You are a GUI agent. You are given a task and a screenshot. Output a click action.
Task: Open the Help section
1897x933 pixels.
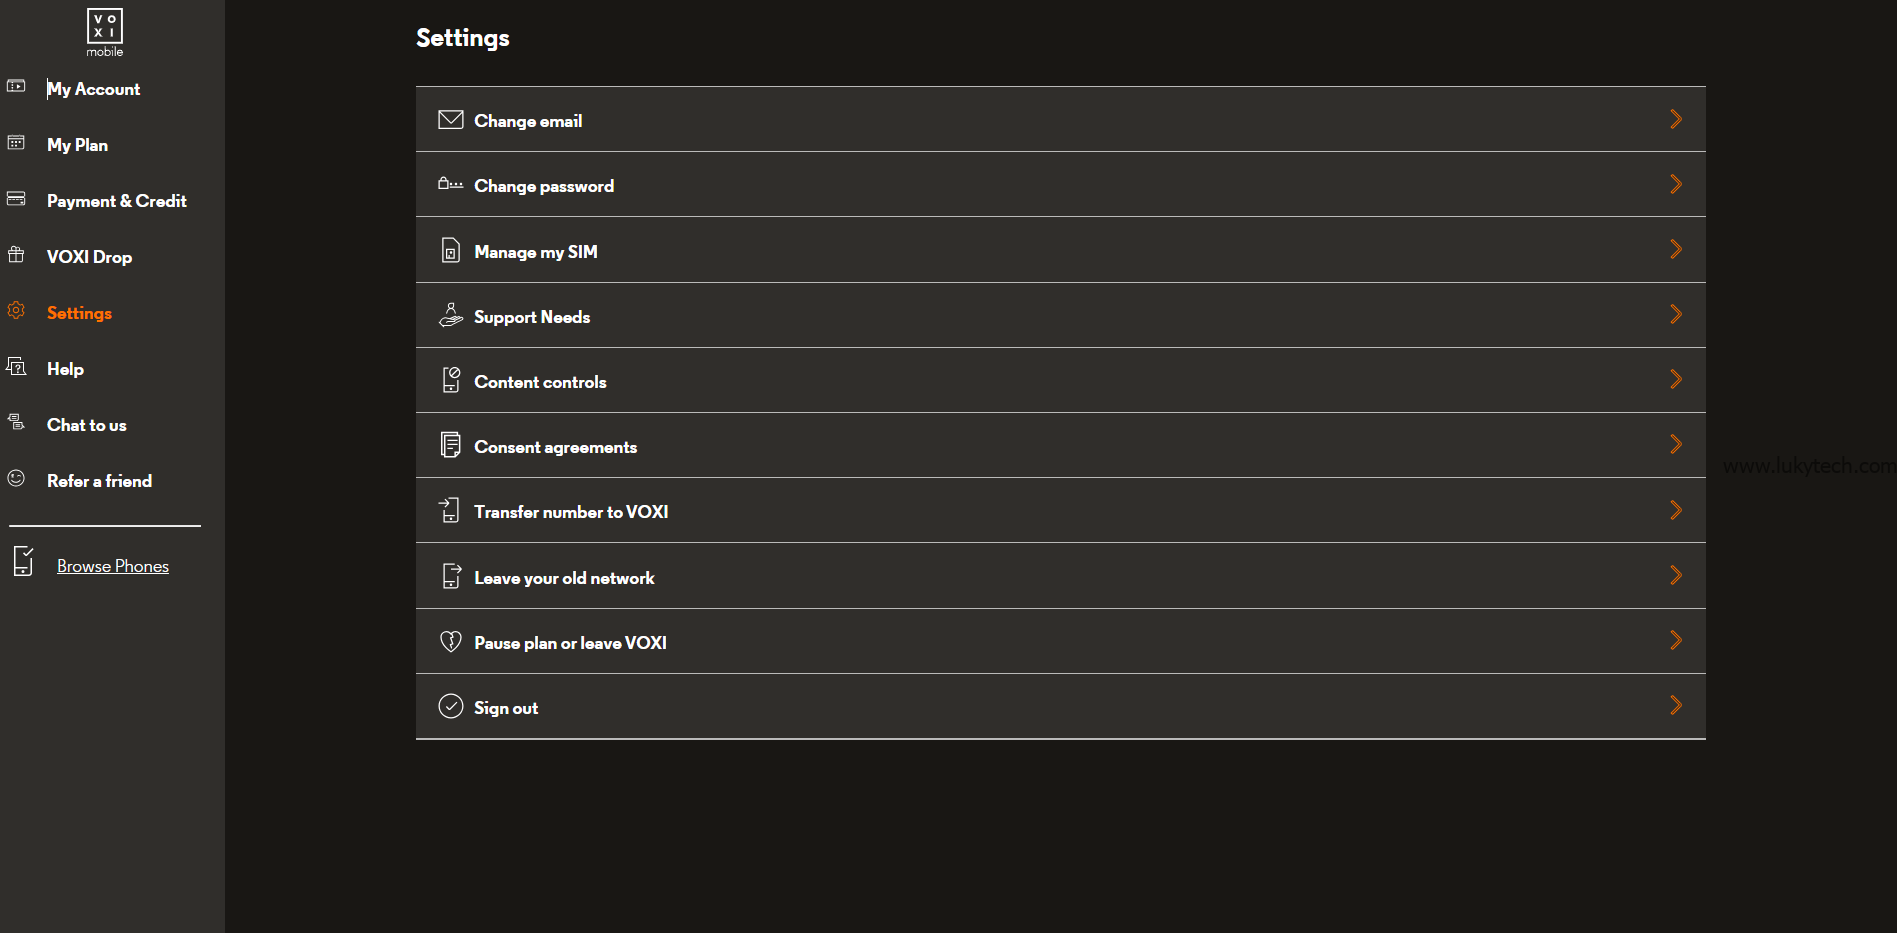65,369
